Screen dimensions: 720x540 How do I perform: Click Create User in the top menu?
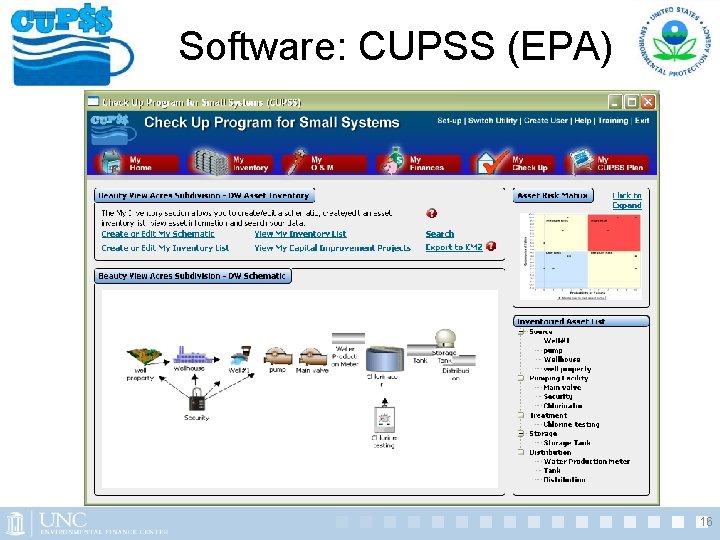546,120
